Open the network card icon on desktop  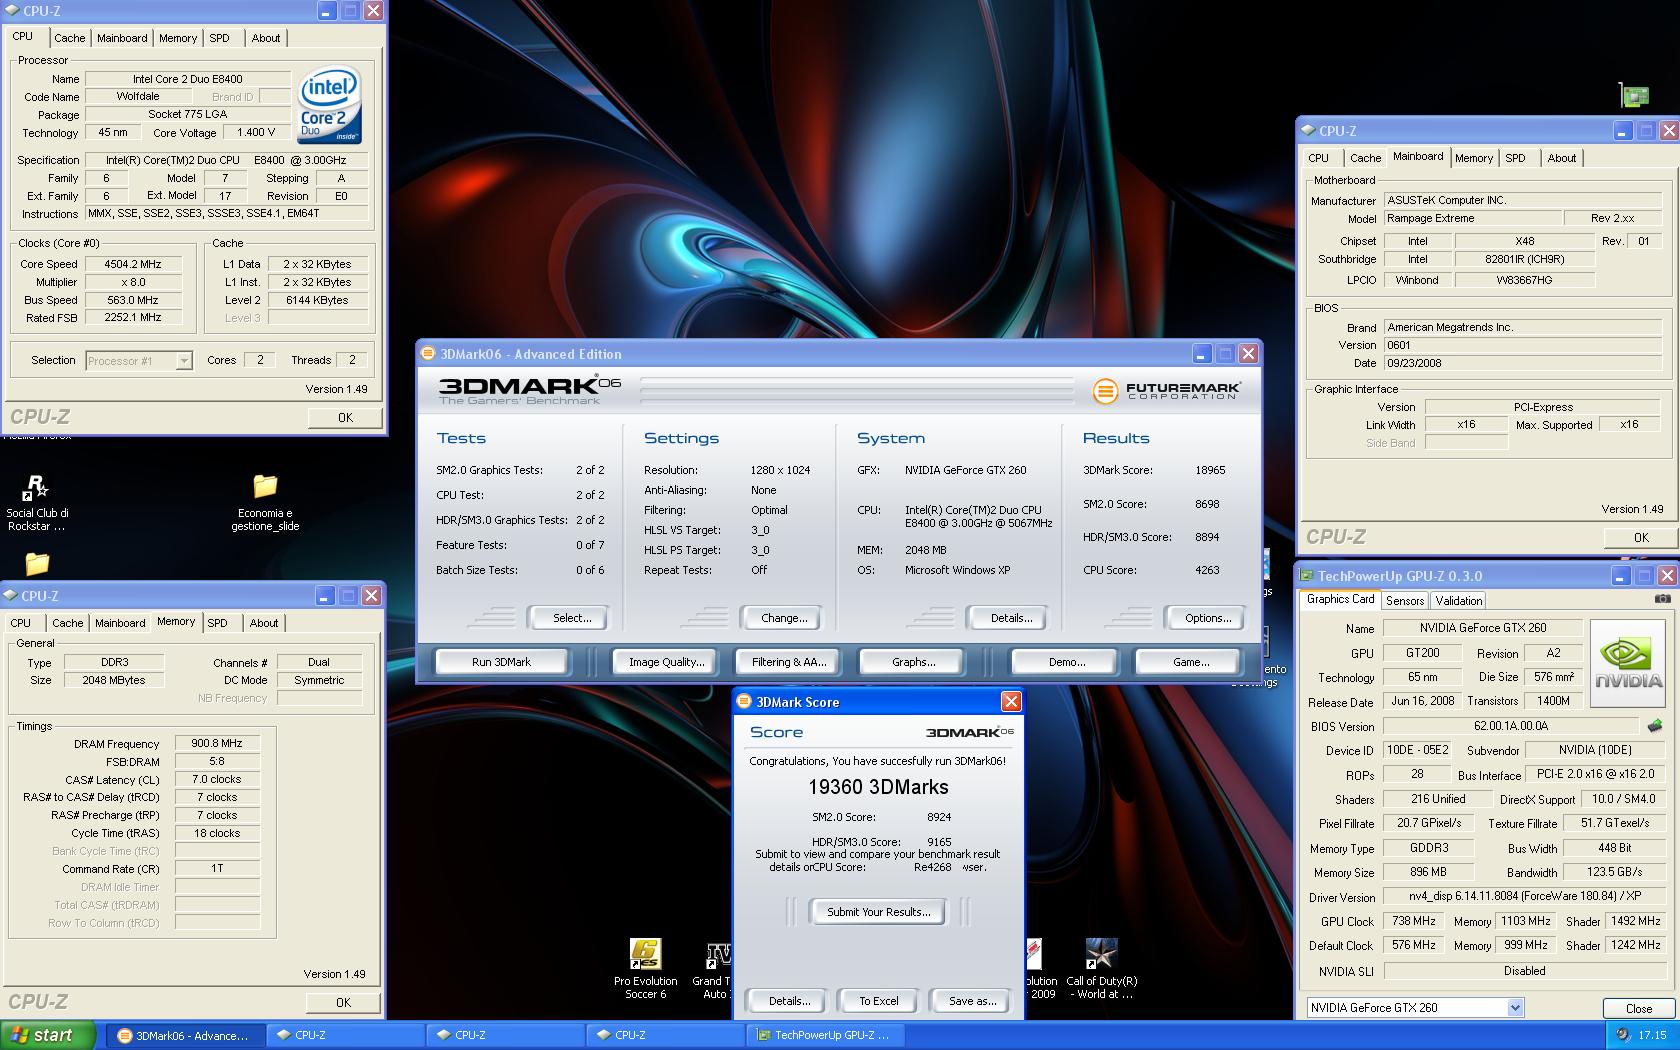tap(1634, 95)
